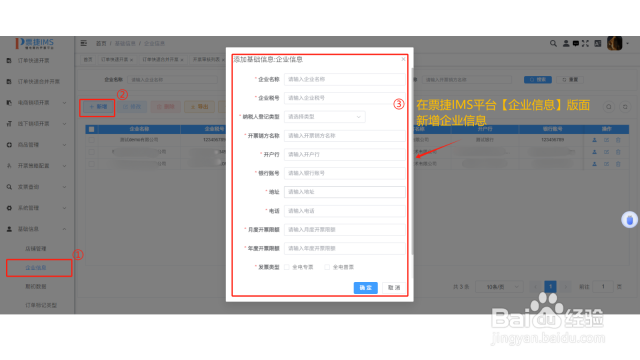Click the 导出 export button
Viewport: 640px width, 360px height.
(199, 107)
